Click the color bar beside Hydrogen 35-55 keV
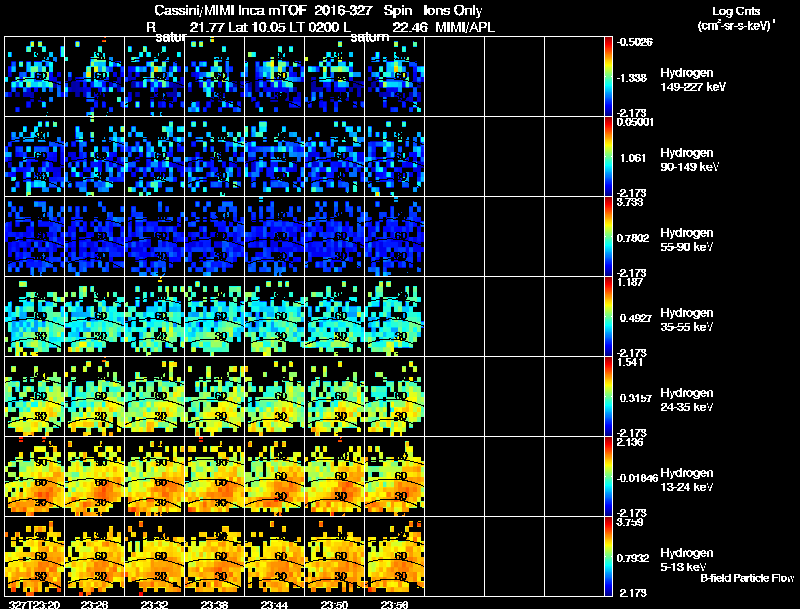This screenshot has height=609, width=800. [x=608, y=317]
